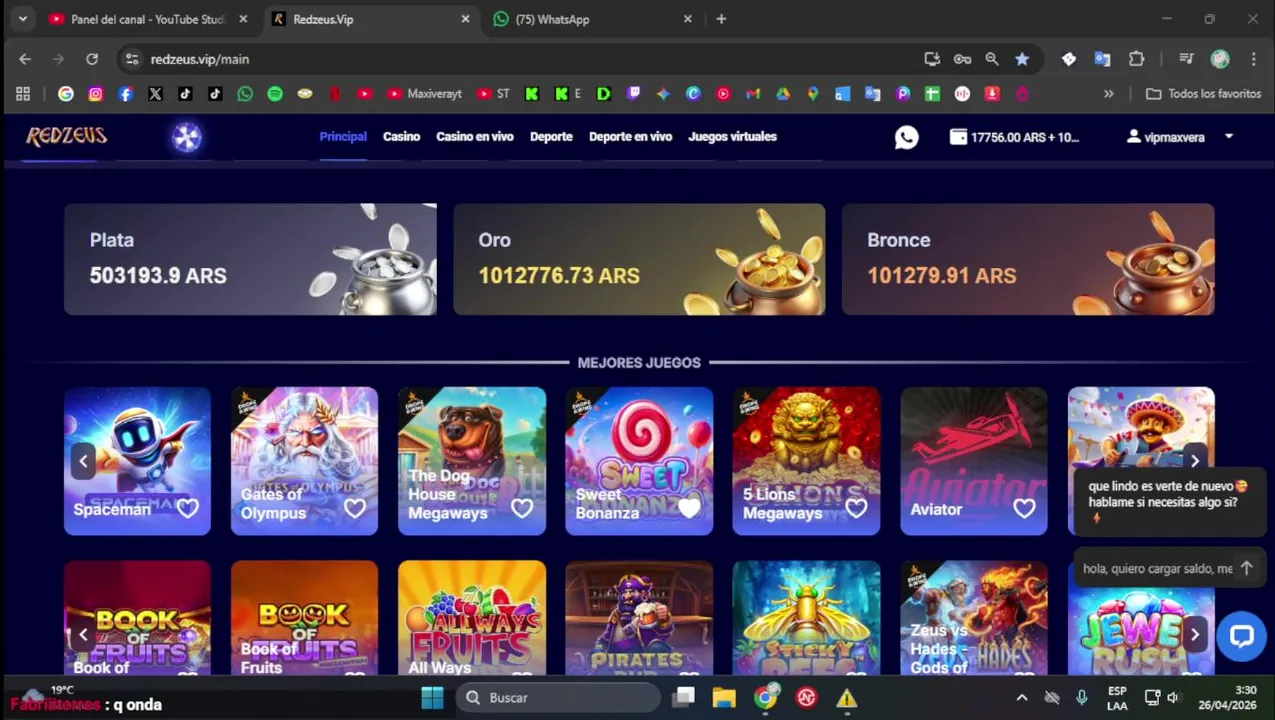Click the chat message input field

tap(1157, 568)
